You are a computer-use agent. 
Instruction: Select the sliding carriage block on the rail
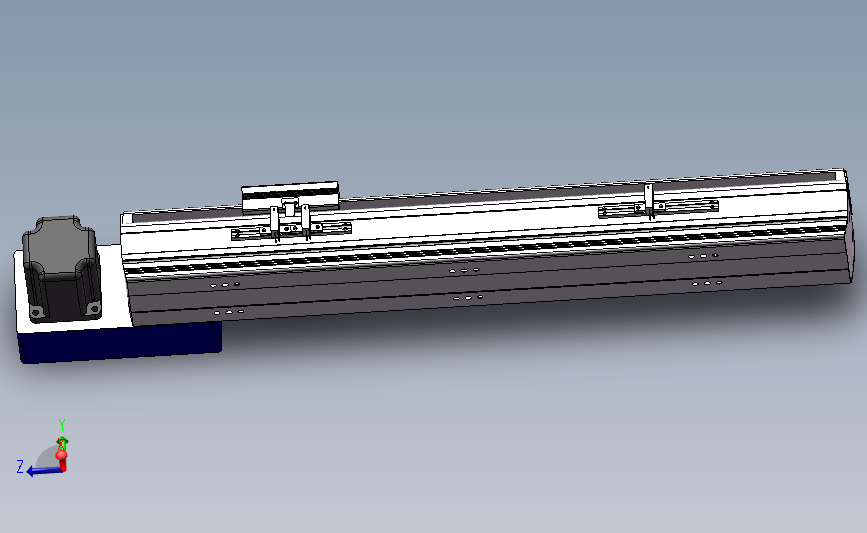(x=290, y=196)
